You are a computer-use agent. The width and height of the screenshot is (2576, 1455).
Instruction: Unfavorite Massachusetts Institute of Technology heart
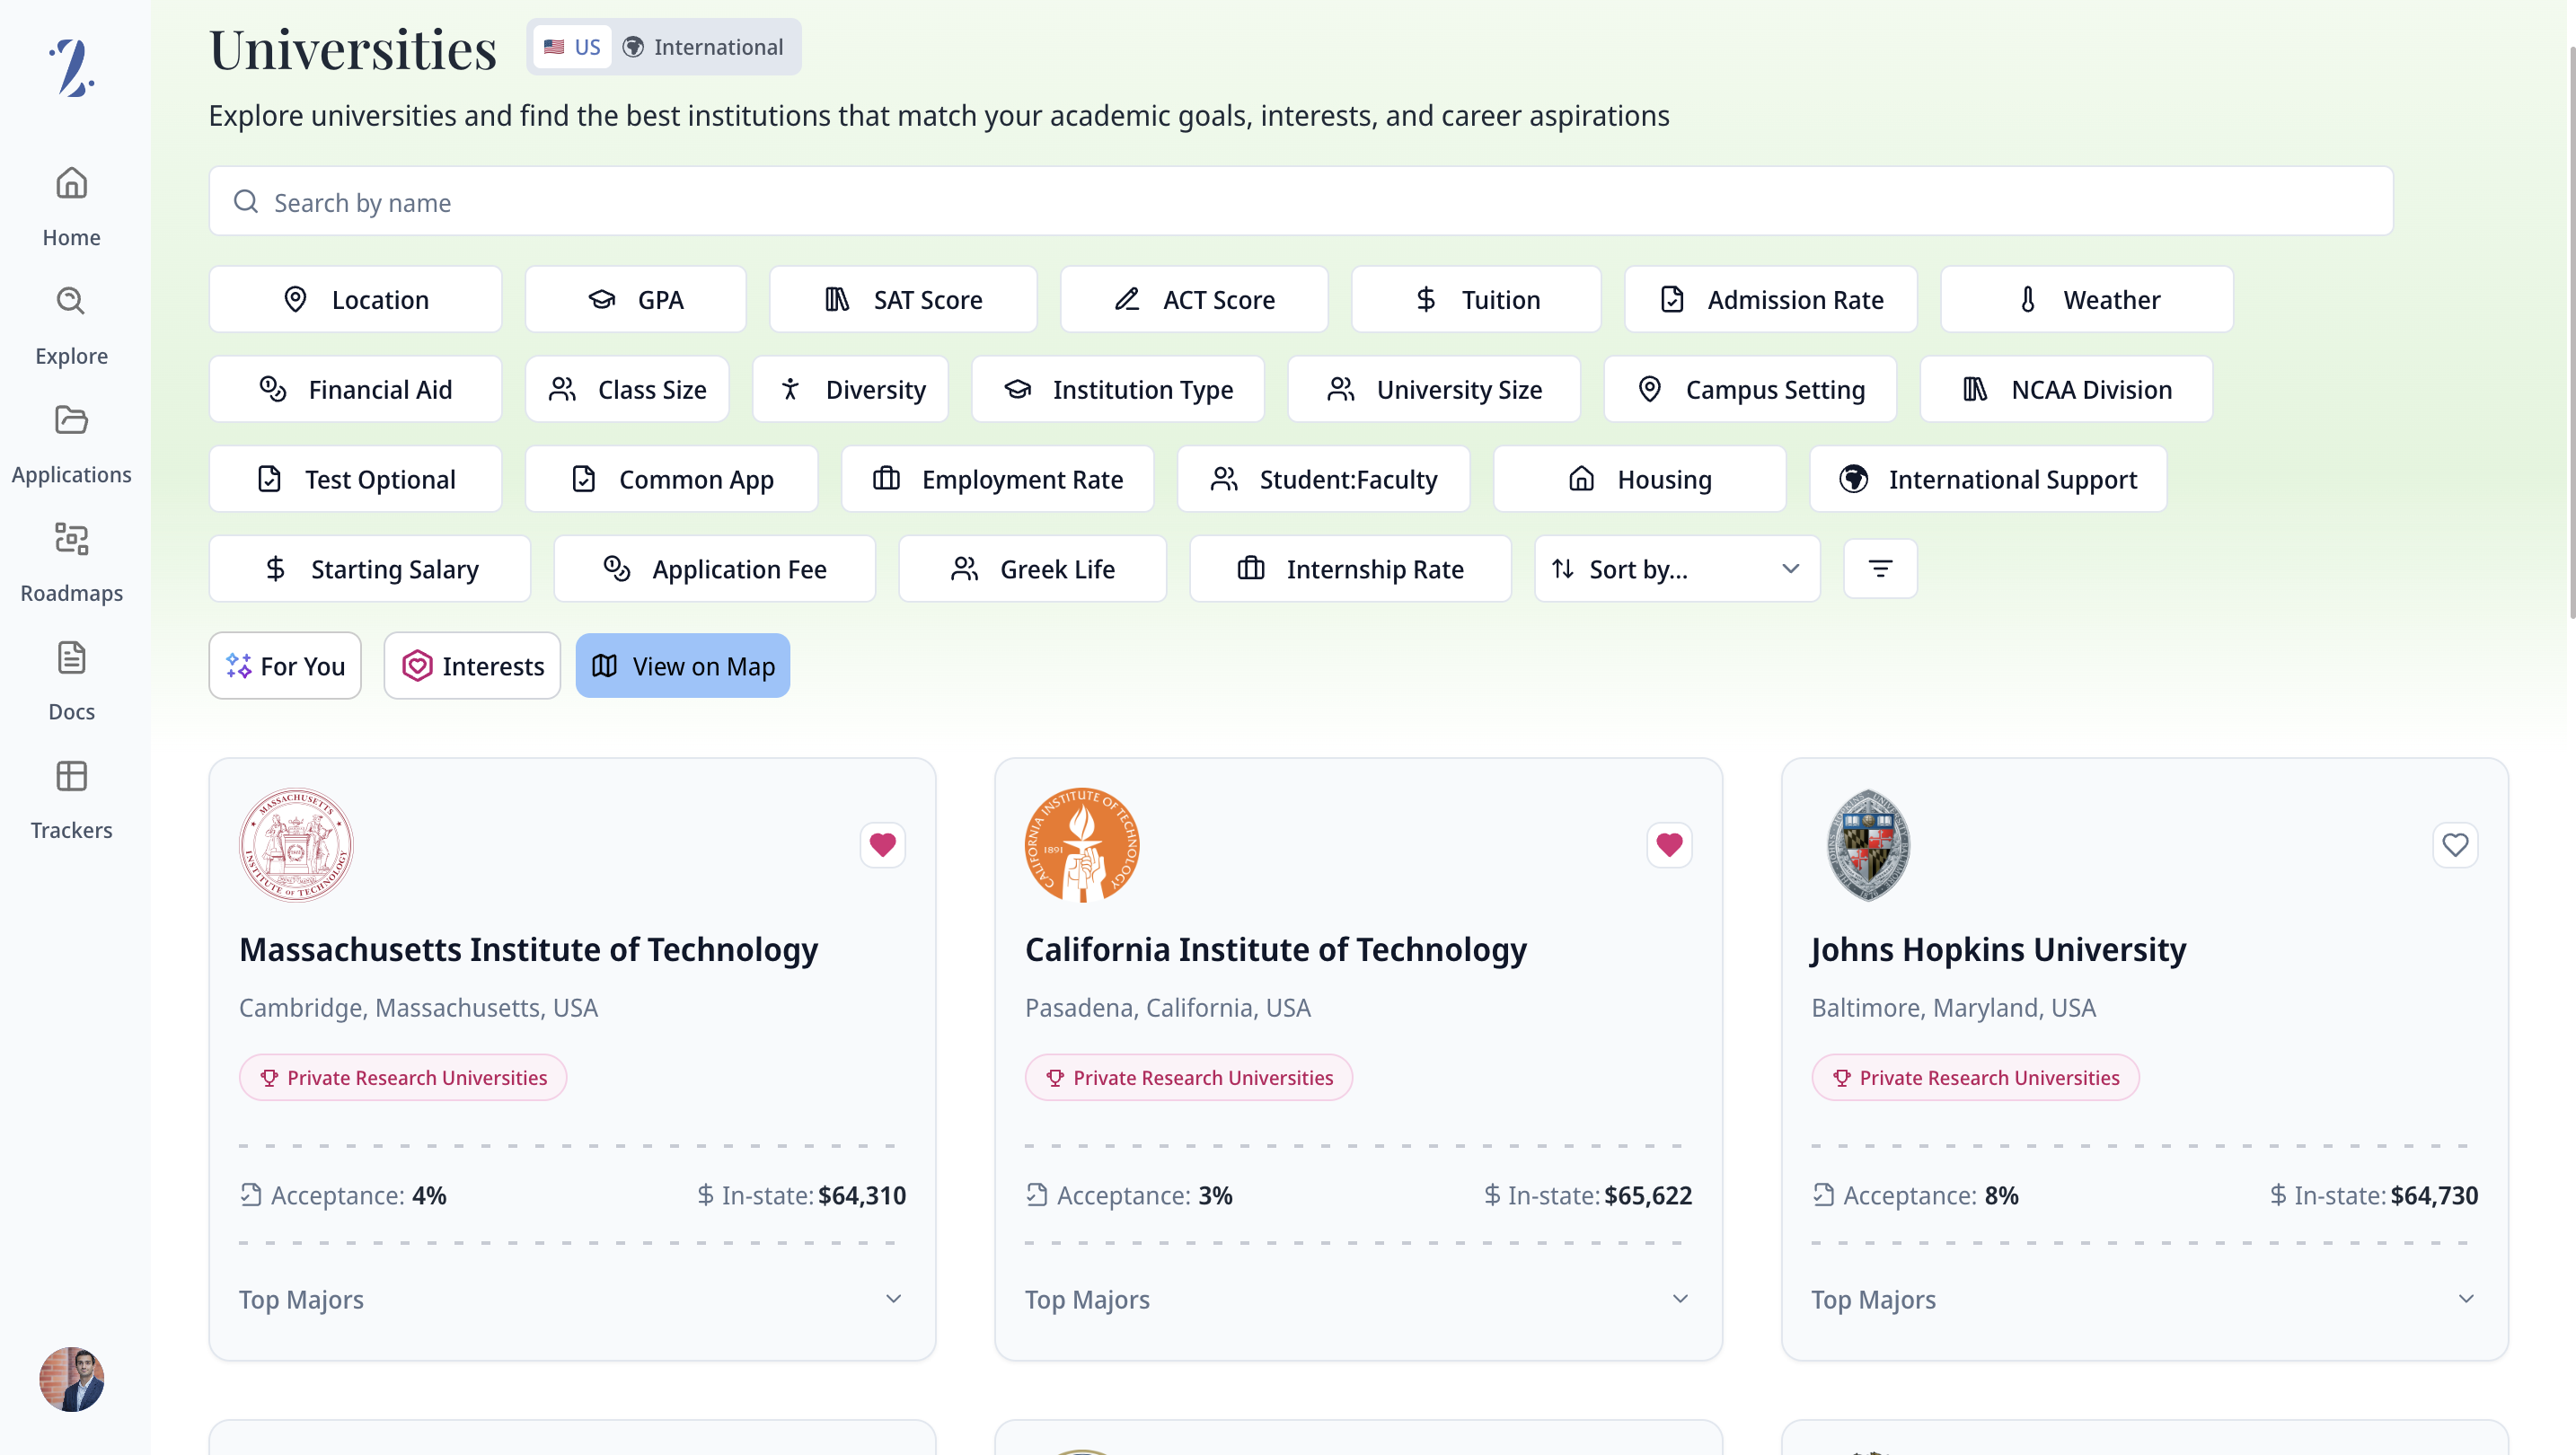[882, 845]
